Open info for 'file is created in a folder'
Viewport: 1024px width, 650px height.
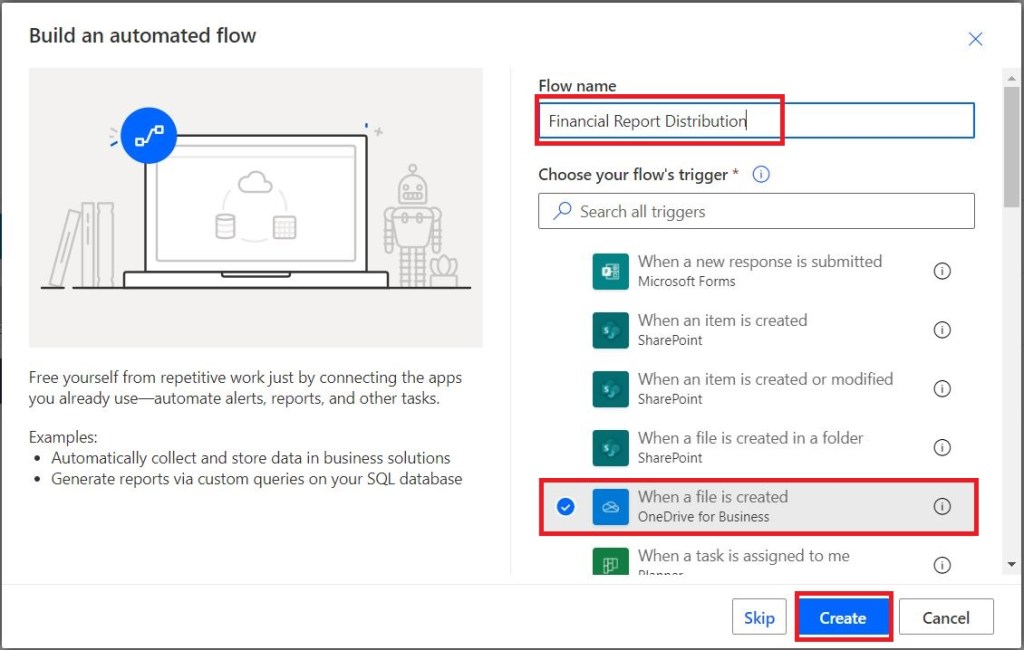[941, 448]
